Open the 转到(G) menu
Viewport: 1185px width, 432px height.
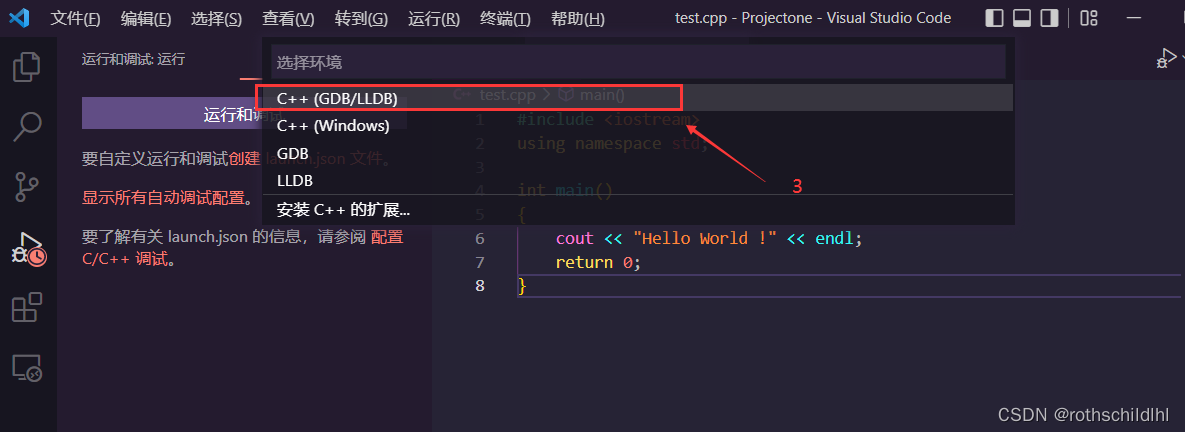pos(361,19)
